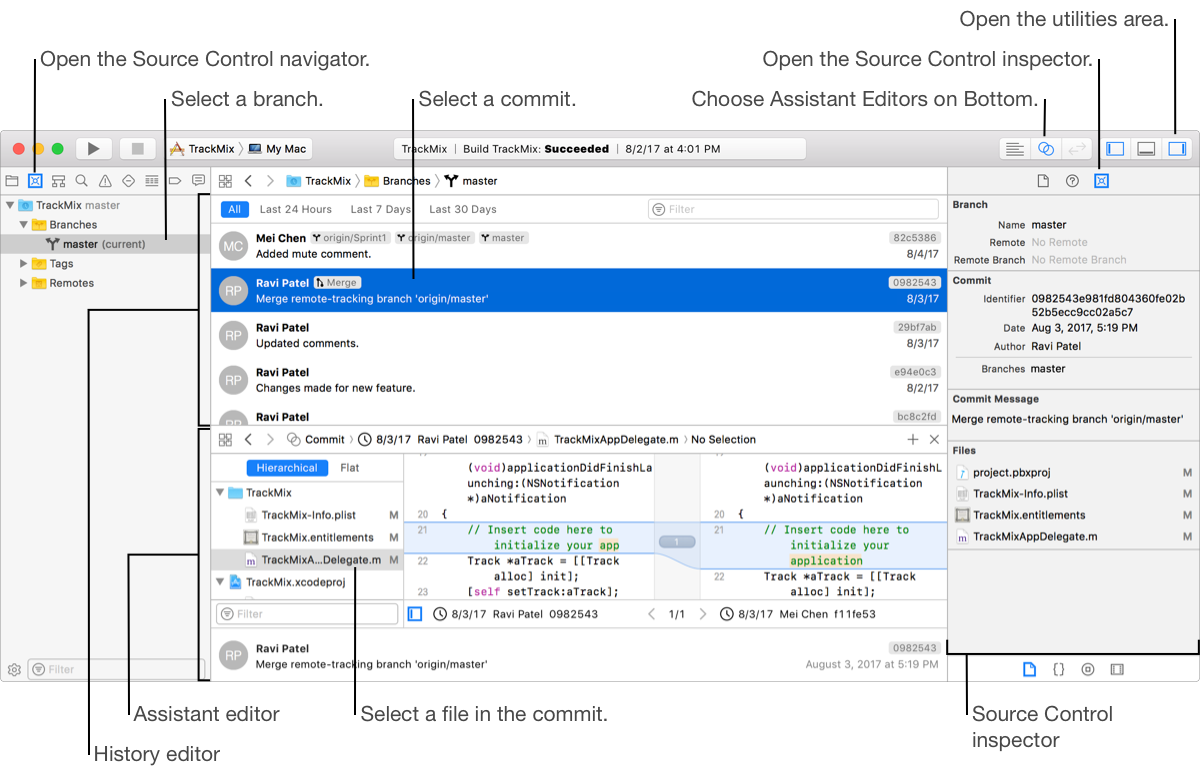Click the change marker 1 between diffs

(677, 542)
